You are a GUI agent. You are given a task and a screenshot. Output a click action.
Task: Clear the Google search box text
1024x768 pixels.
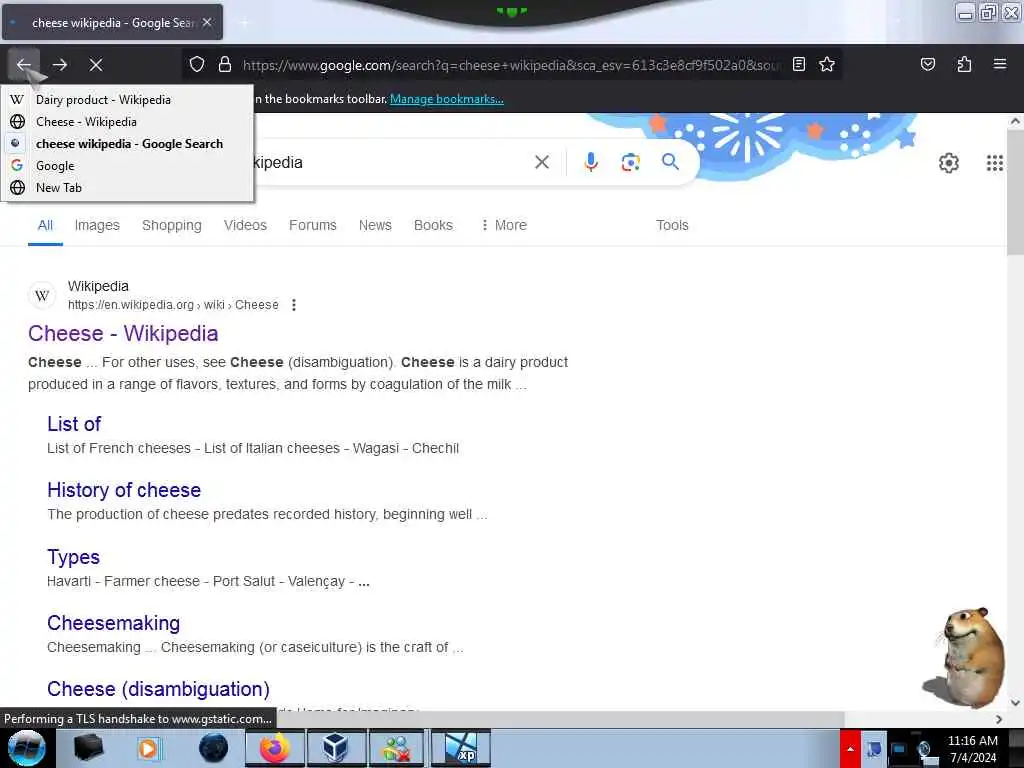point(541,162)
